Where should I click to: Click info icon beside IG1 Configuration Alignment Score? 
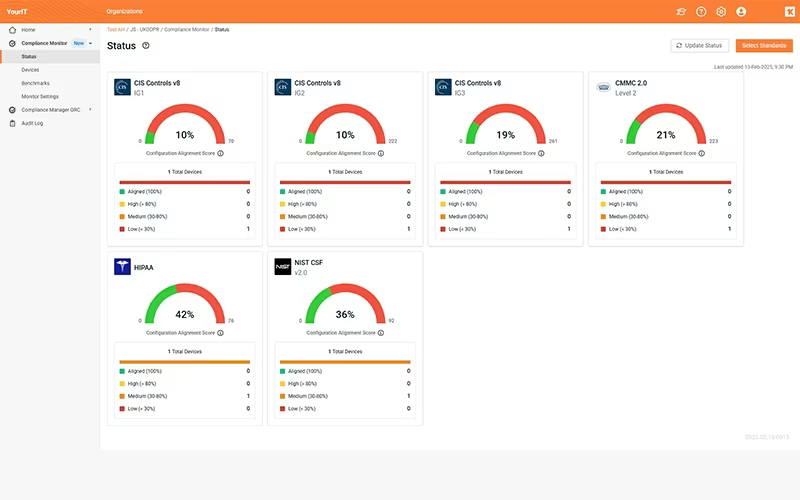(x=220, y=153)
